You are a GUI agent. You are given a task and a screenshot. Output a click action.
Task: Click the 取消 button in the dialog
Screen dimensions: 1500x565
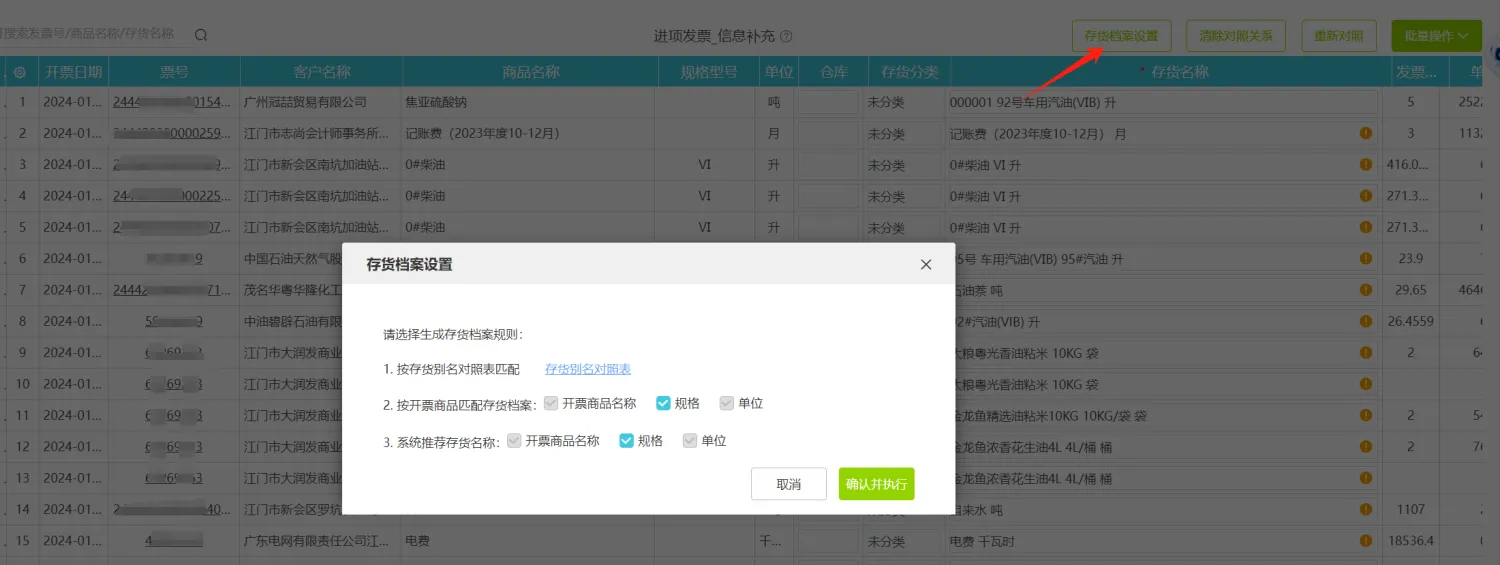point(789,484)
